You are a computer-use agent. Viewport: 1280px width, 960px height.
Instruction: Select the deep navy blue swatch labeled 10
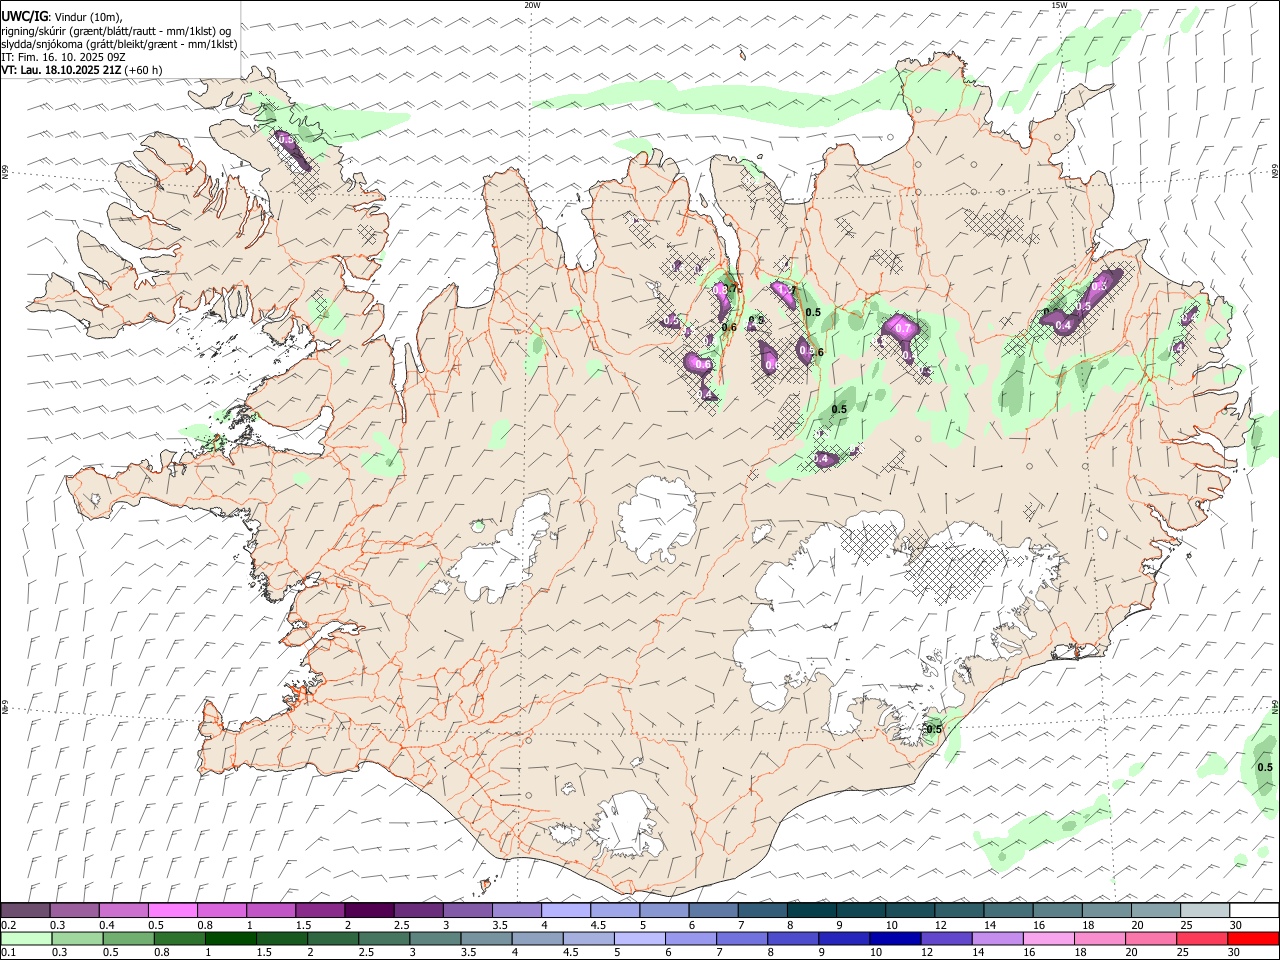click(x=895, y=939)
